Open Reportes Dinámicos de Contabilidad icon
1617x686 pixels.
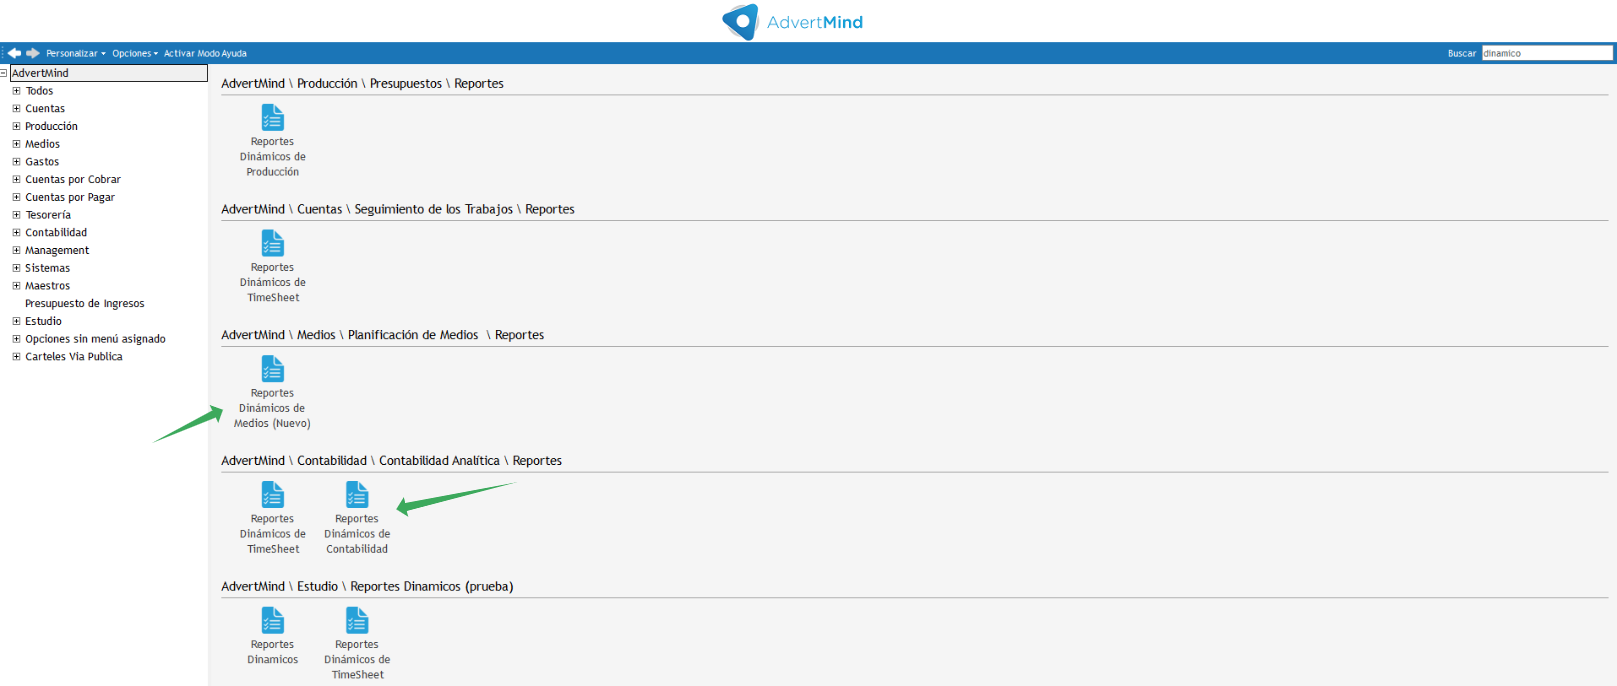[x=357, y=495]
